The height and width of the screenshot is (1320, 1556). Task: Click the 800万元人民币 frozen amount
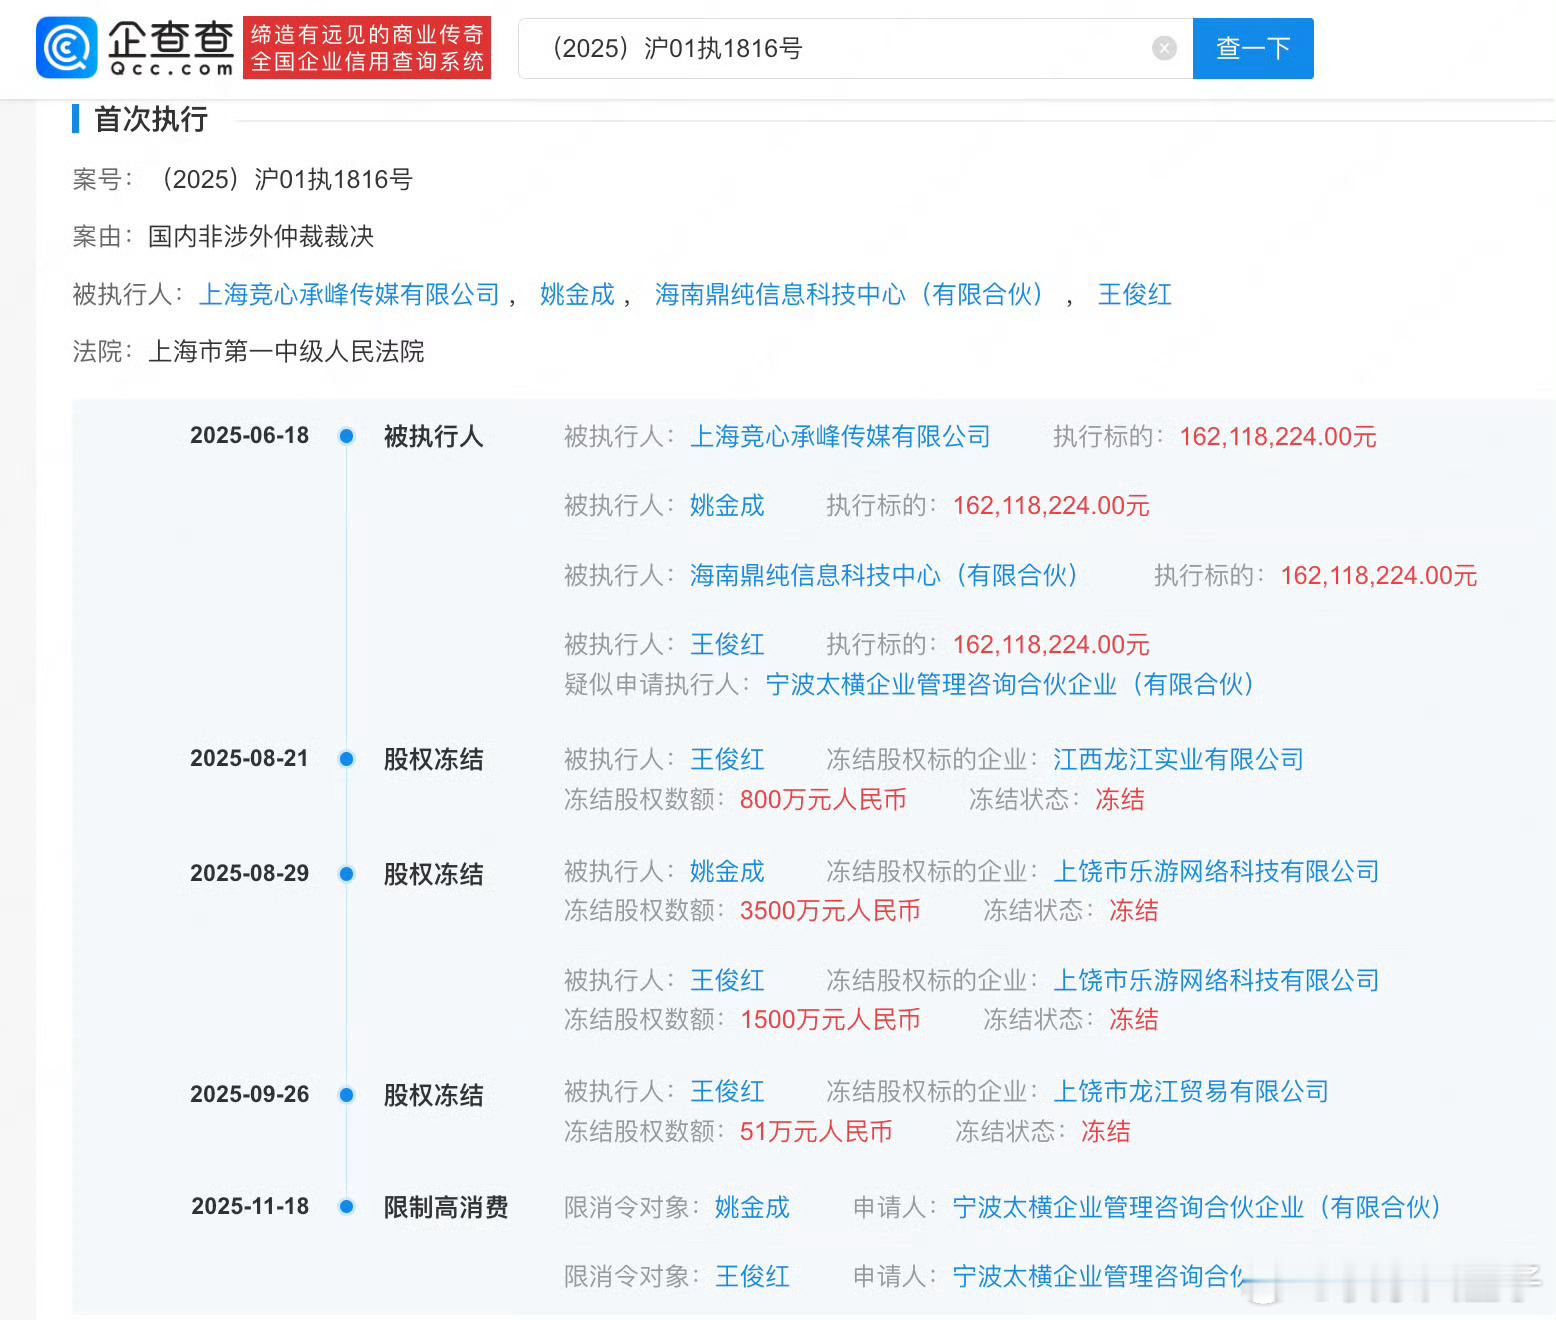click(x=823, y=799)
